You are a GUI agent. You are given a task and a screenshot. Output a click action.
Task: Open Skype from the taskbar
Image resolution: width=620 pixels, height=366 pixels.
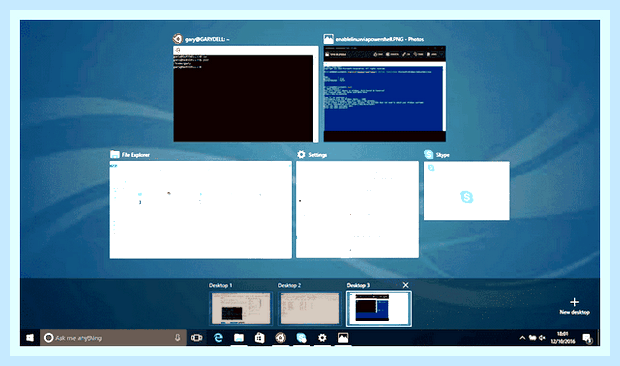301,338
